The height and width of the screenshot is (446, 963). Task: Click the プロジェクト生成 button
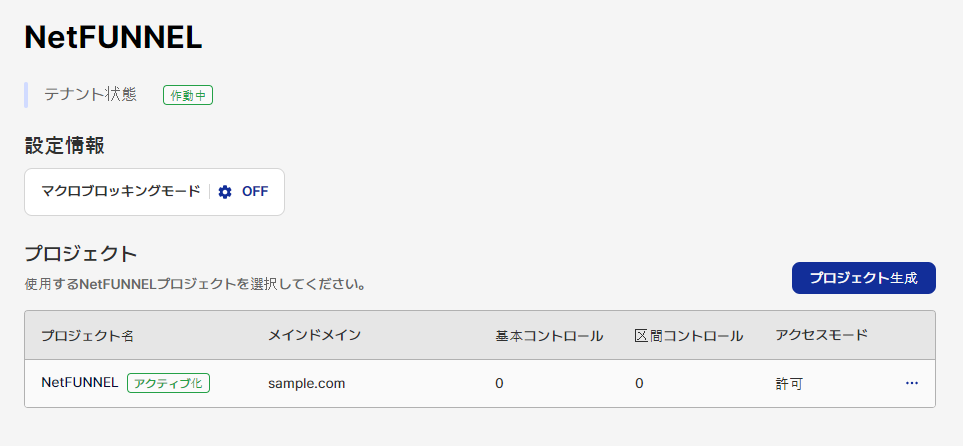(864, 278)
